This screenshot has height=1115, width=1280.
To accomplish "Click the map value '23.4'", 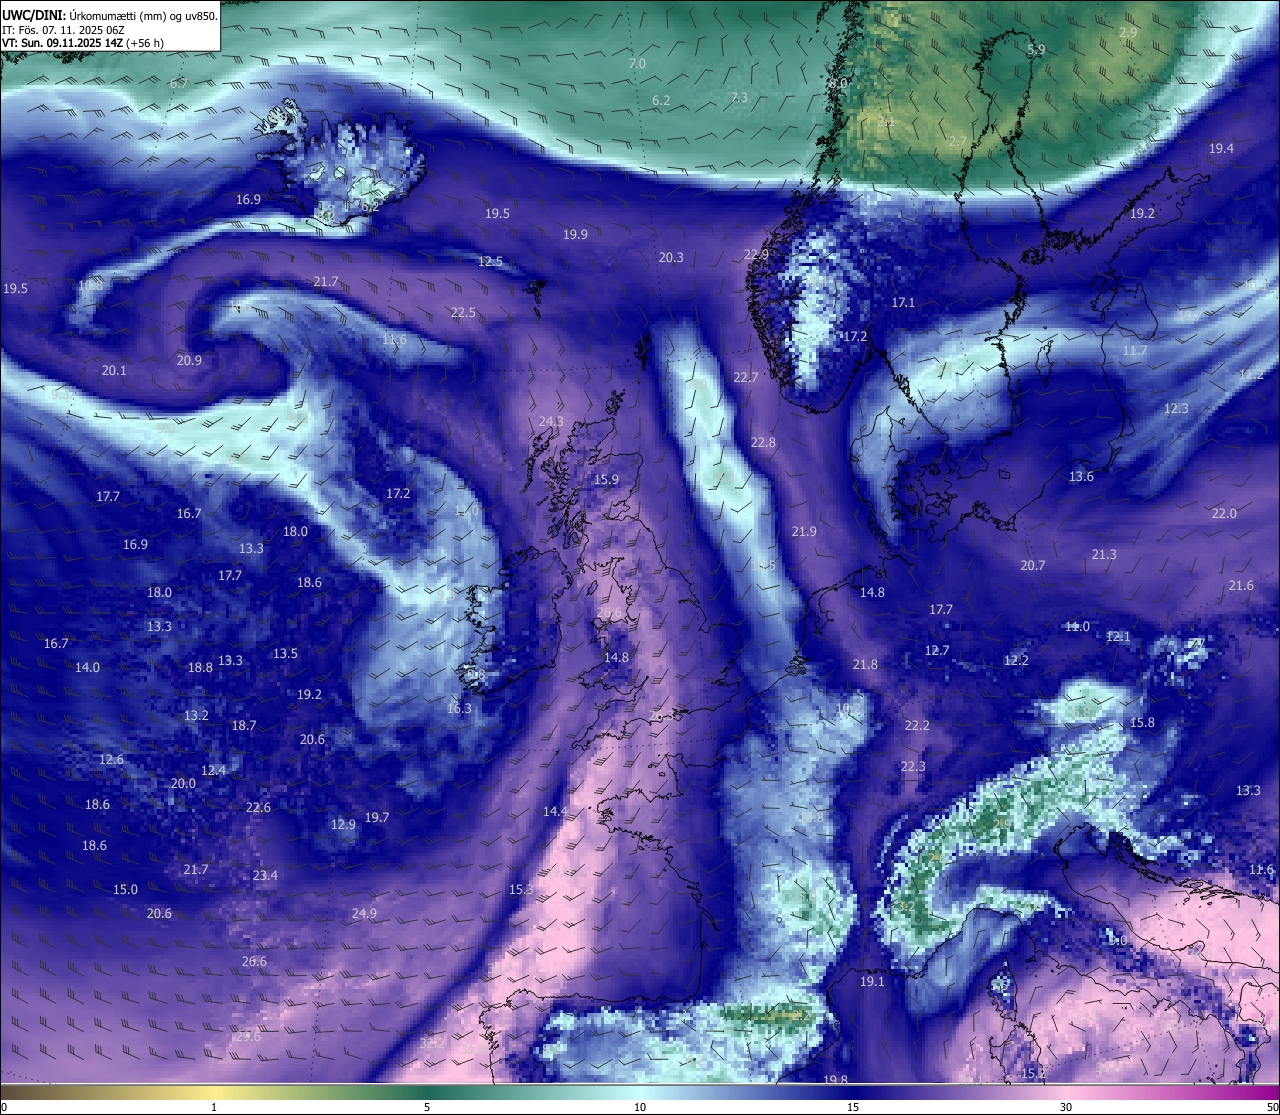I will tap(265, 875).
